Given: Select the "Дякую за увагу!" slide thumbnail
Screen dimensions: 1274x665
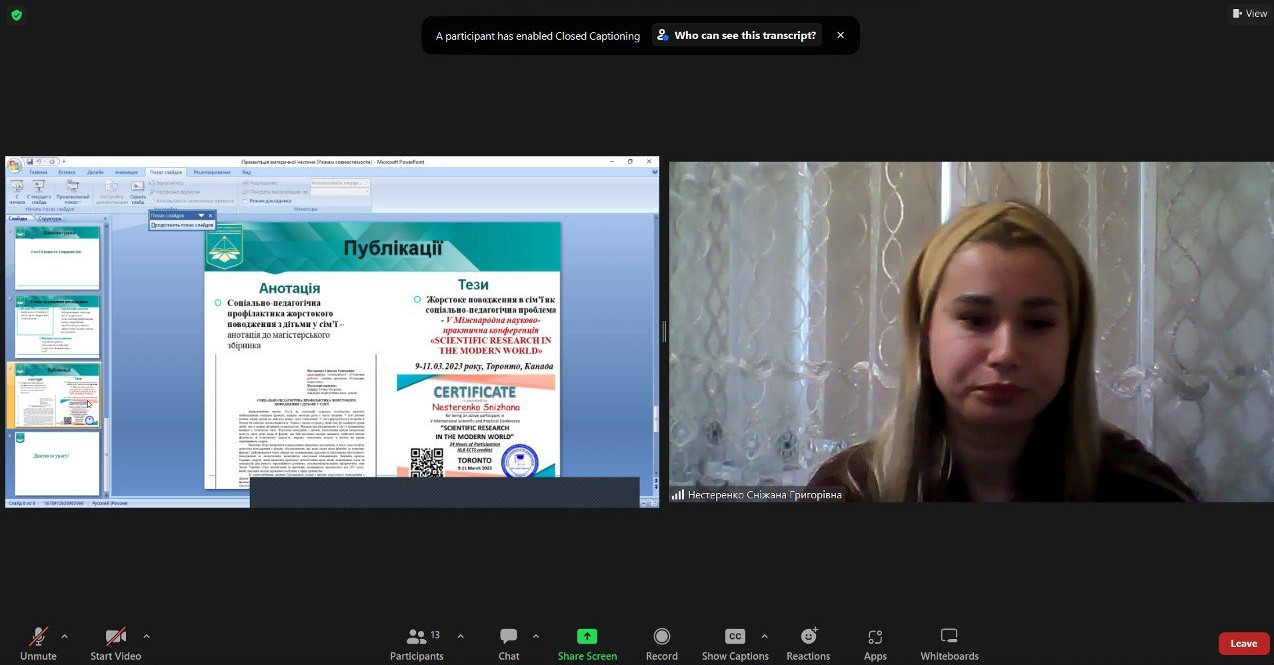Looking at the screenshot, I should click(57, 463).
